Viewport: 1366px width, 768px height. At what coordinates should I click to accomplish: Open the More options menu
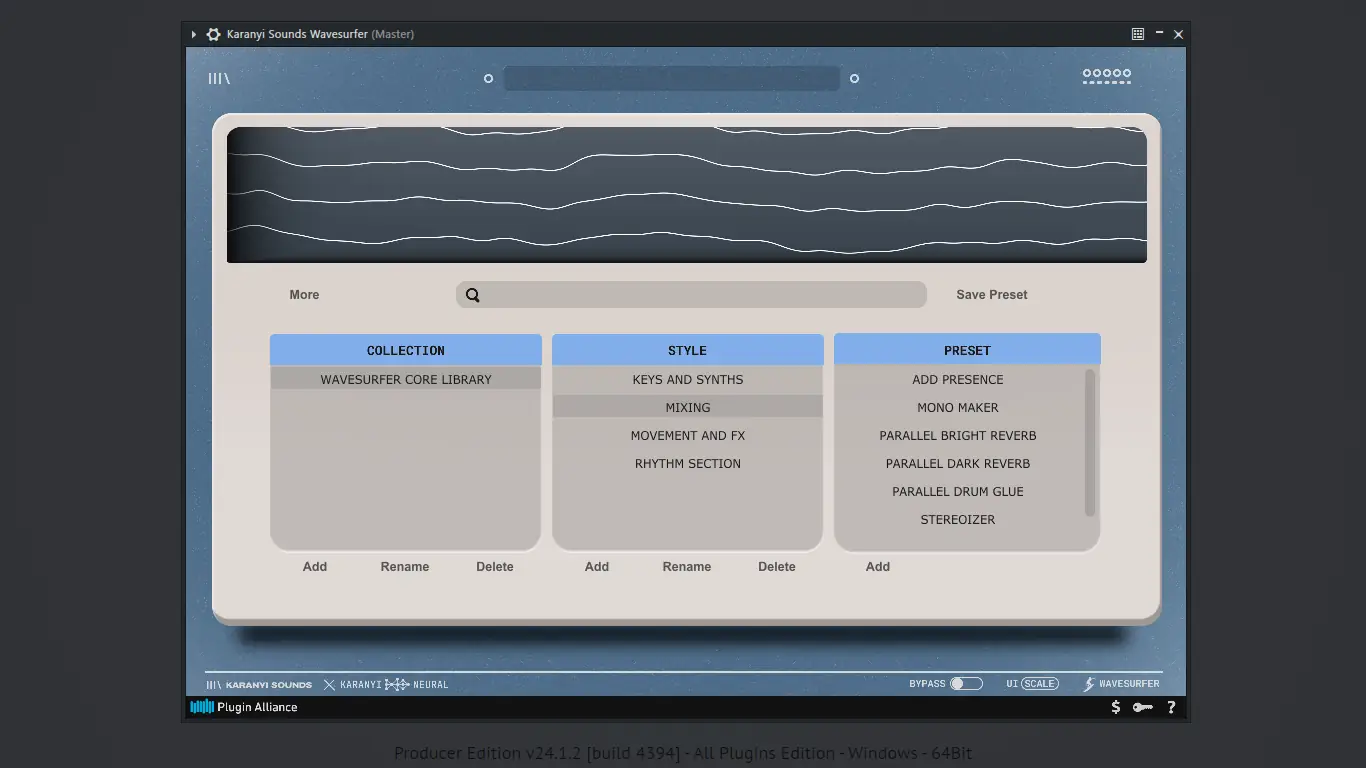pyautogui.click(x=304, y=295)
